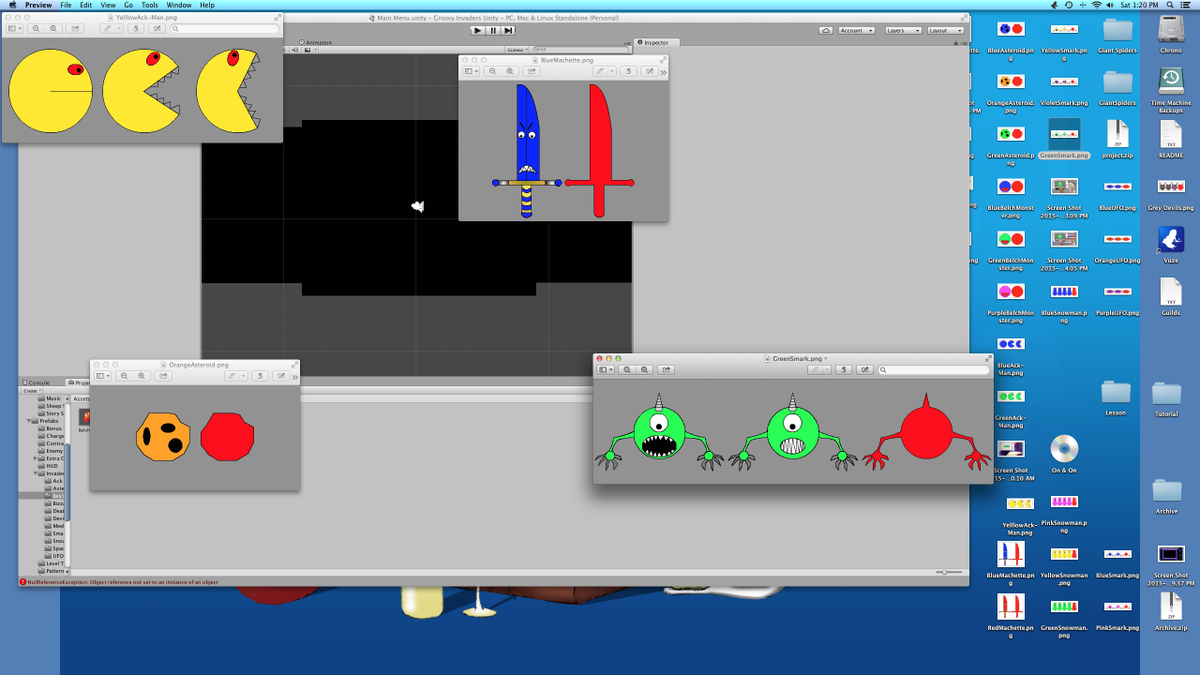
Task: Show markup toolbar in GreenSmark.png window
Action: (866, 369)
